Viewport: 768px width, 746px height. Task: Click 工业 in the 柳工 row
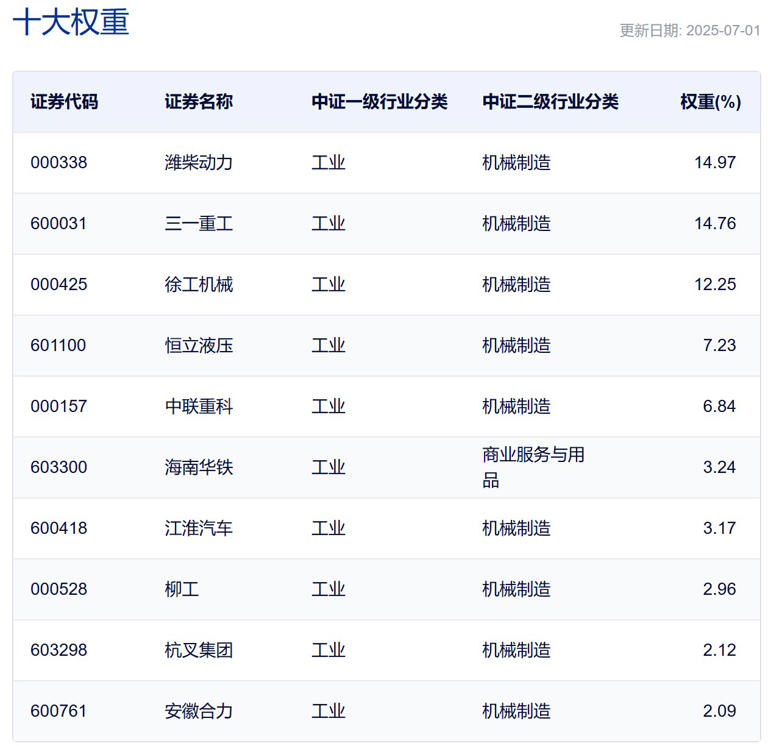pyautogui.click(x=329, y=589)
